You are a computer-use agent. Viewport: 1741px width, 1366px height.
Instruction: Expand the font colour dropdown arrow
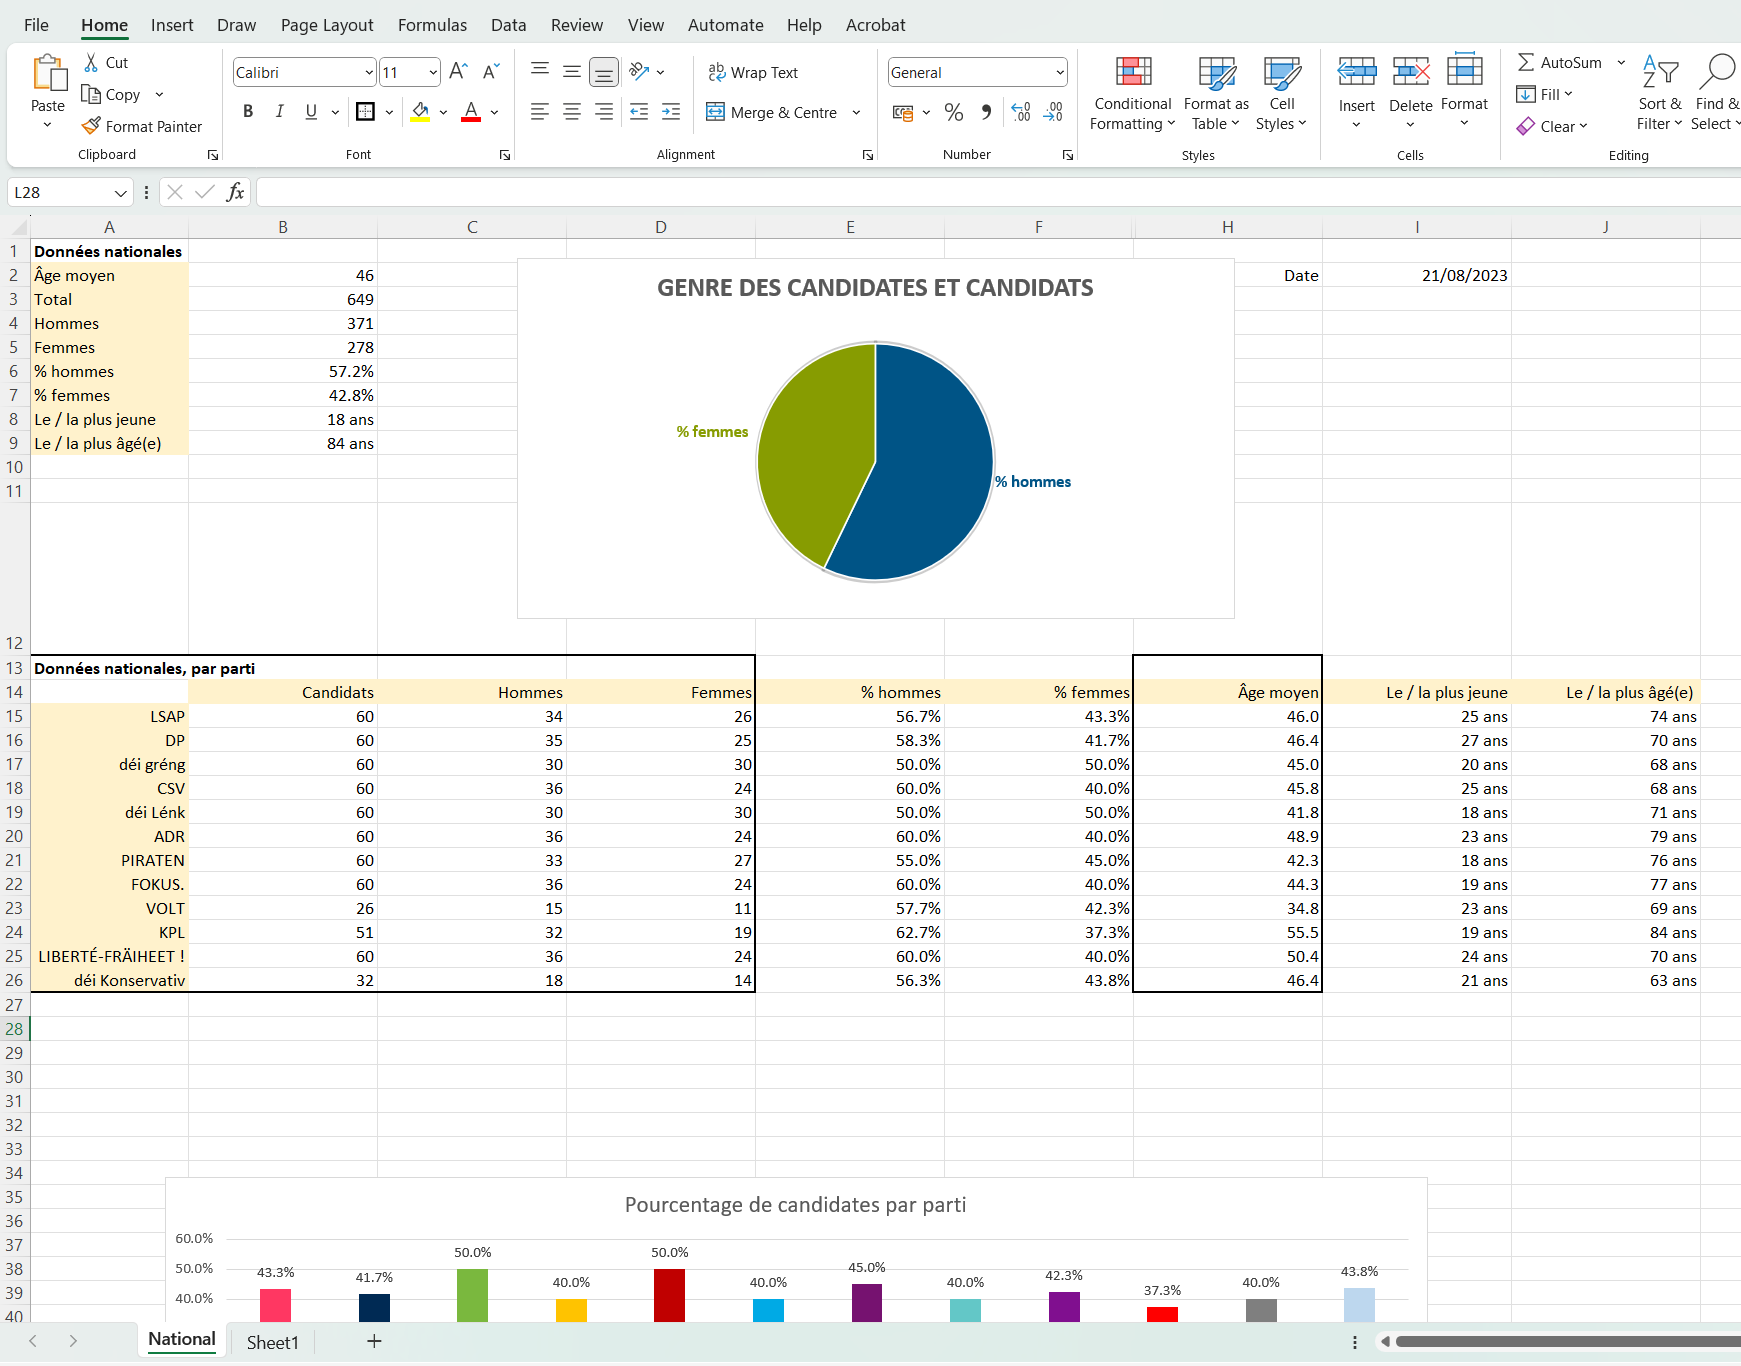tap(494, 112)
